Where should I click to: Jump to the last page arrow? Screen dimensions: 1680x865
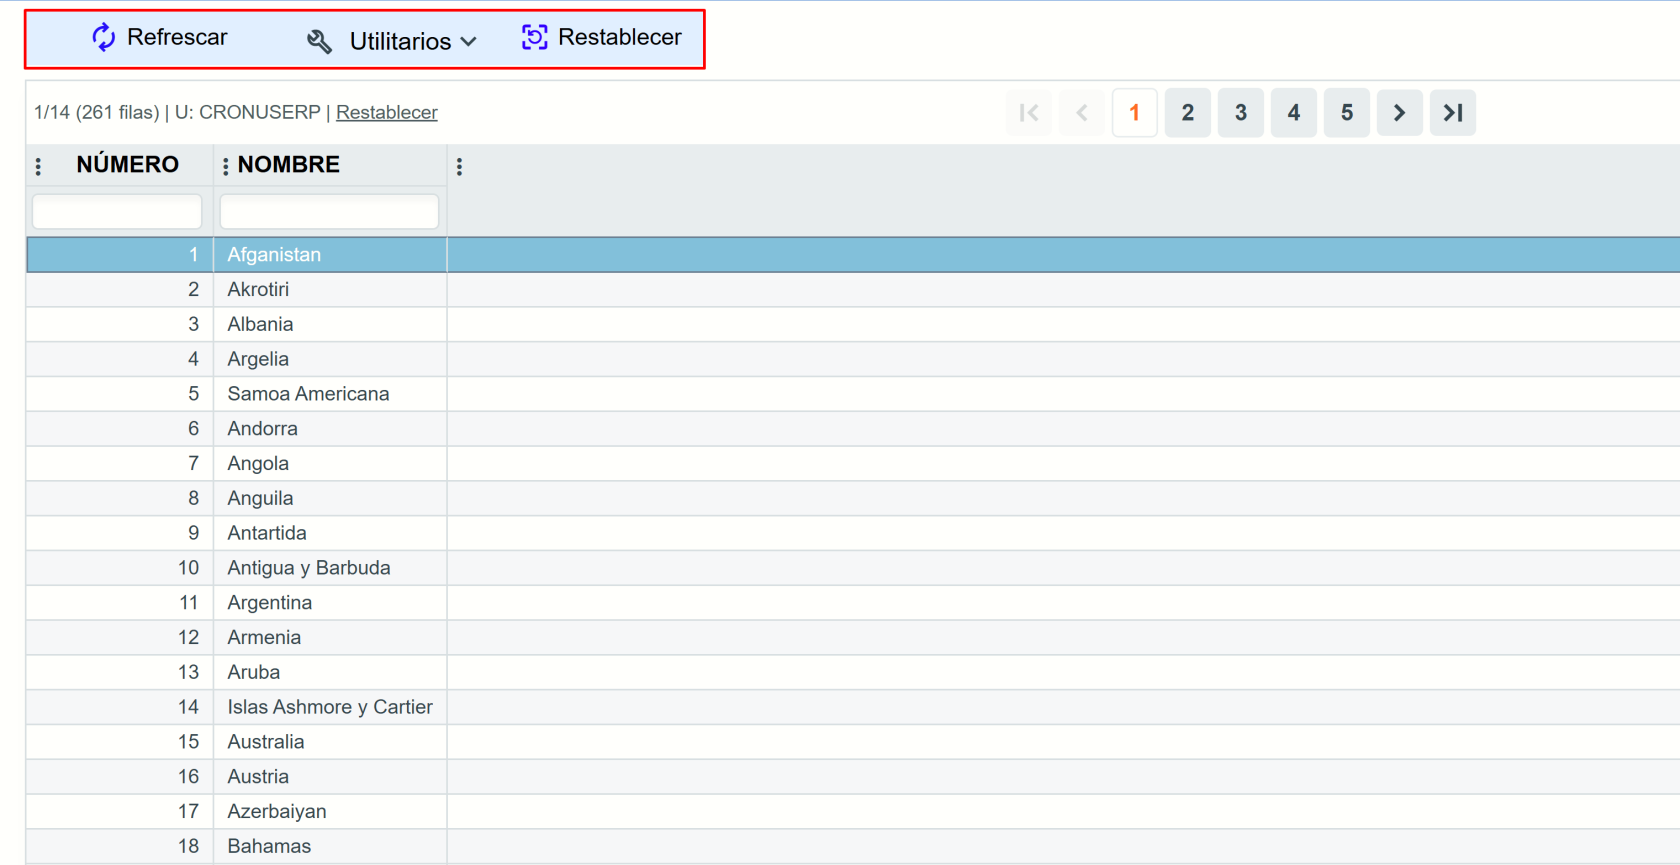pyautogui.click(x=1453, y=113)
